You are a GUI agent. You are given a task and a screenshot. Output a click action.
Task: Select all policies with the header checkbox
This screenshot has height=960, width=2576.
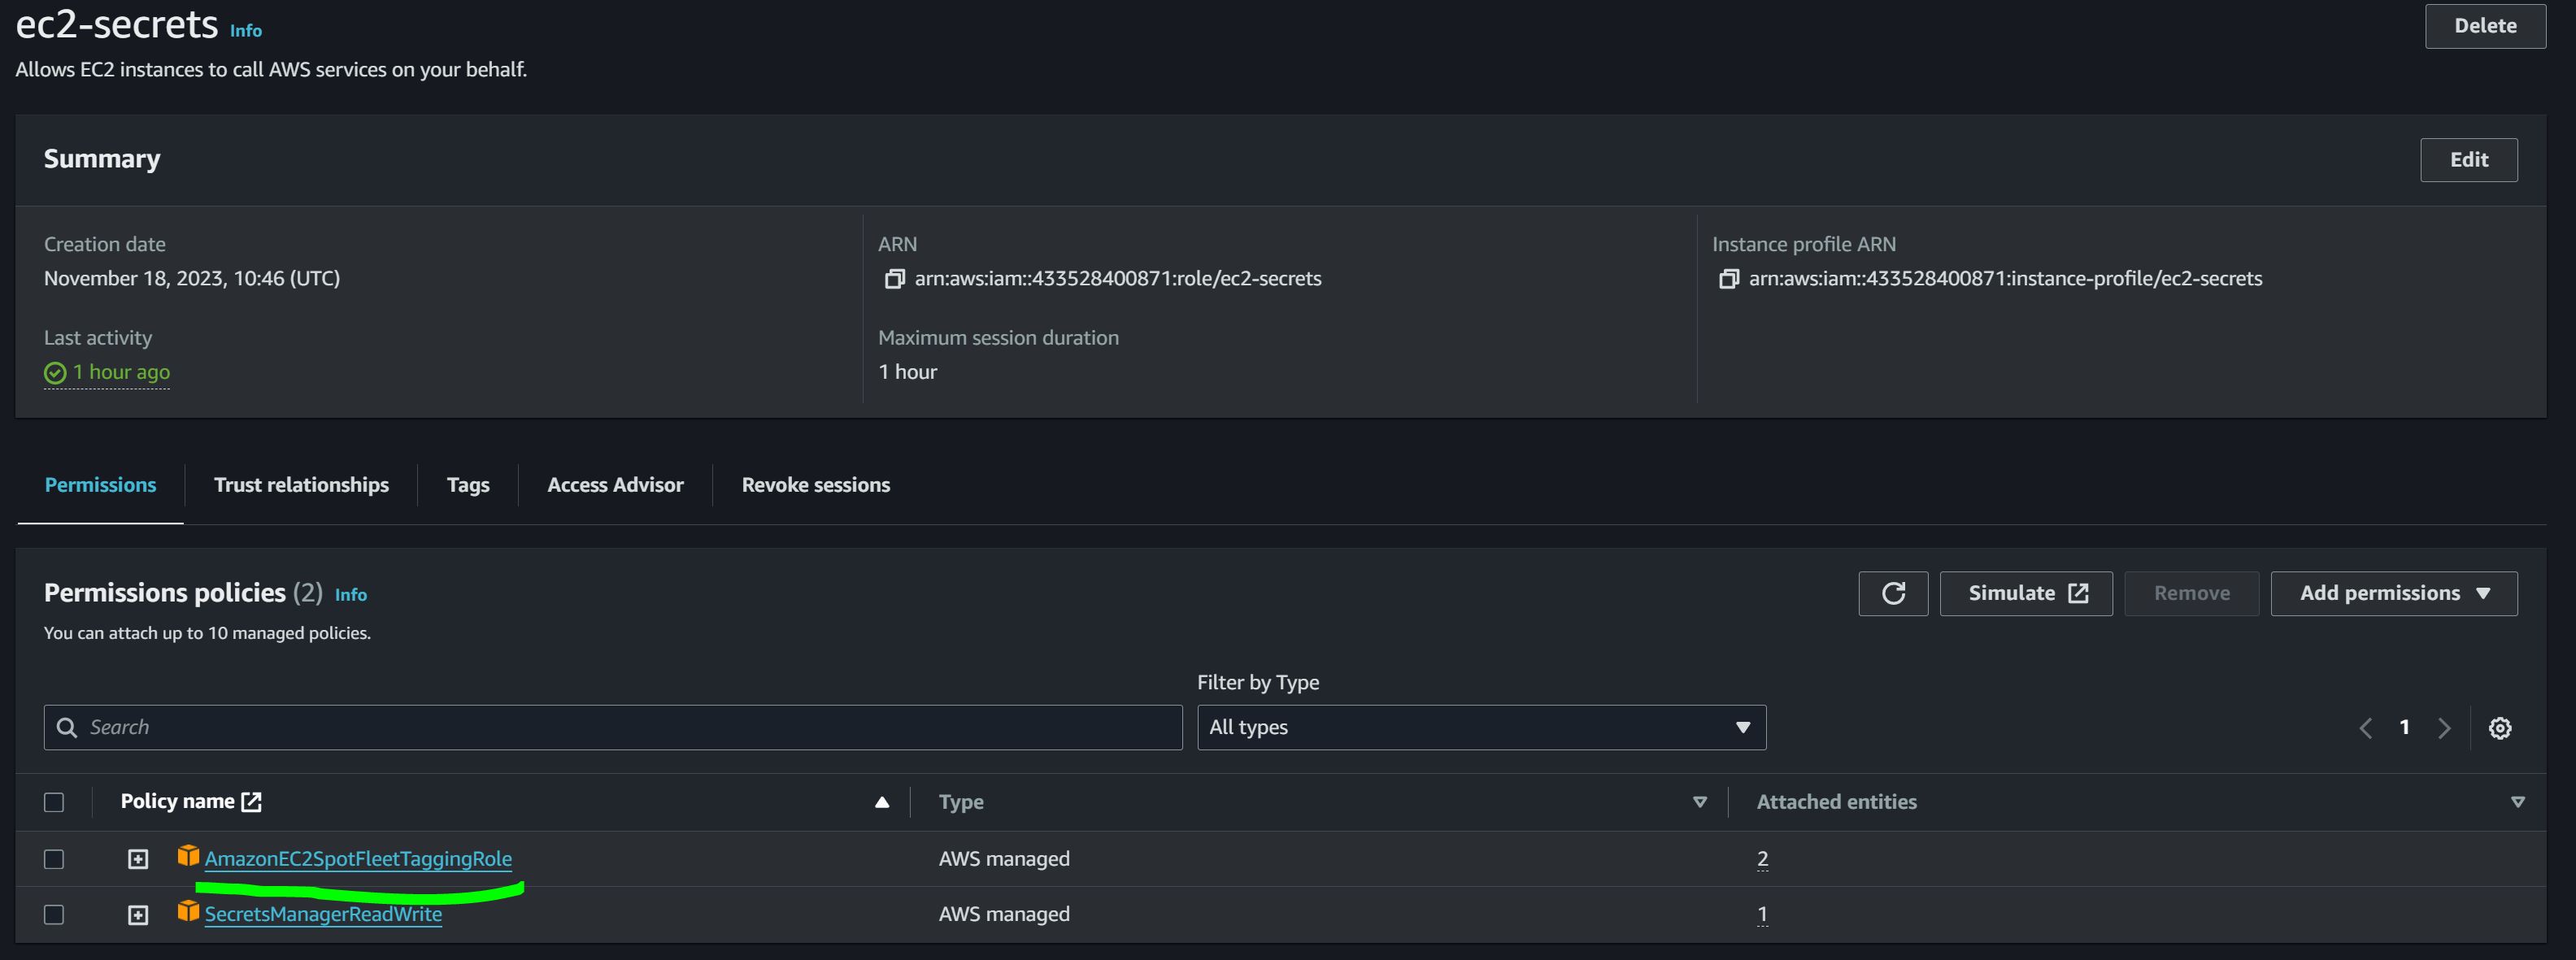[x=54, y=802]
